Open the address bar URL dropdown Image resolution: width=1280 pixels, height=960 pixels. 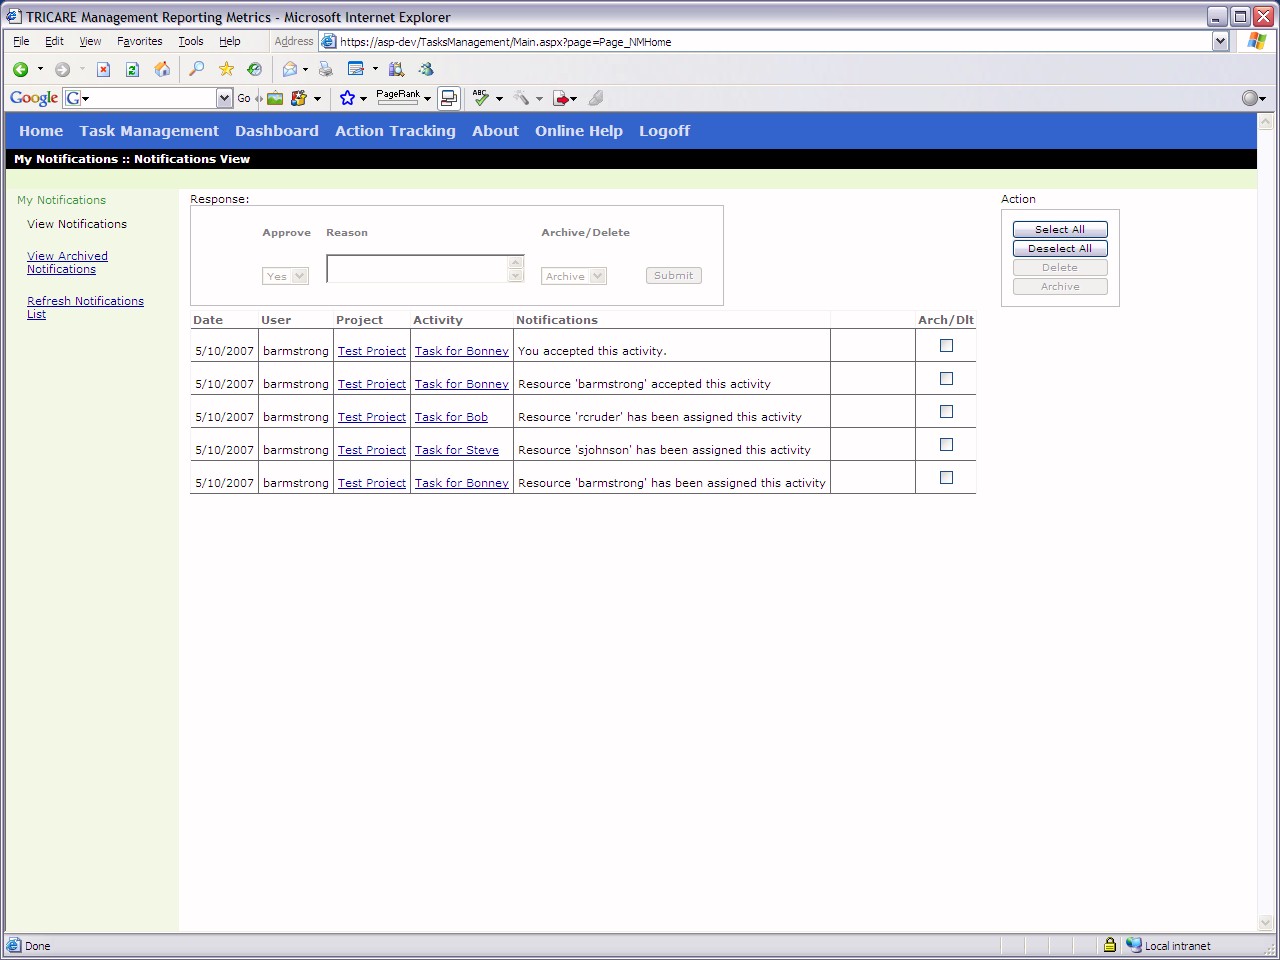coord(1220,41)
